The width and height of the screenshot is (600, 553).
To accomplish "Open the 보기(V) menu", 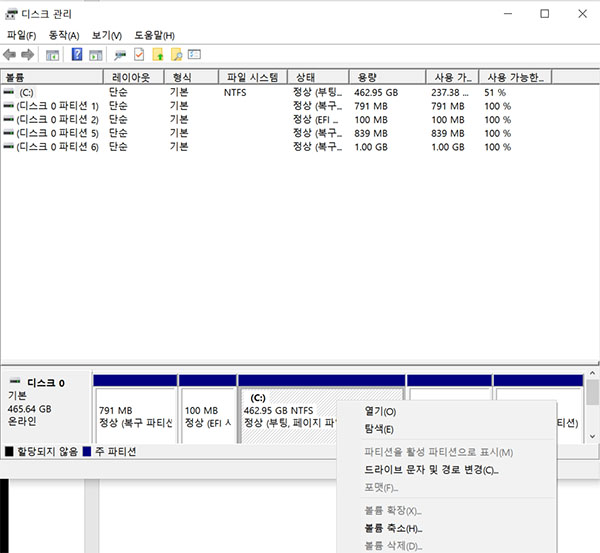I will [106, 35].
